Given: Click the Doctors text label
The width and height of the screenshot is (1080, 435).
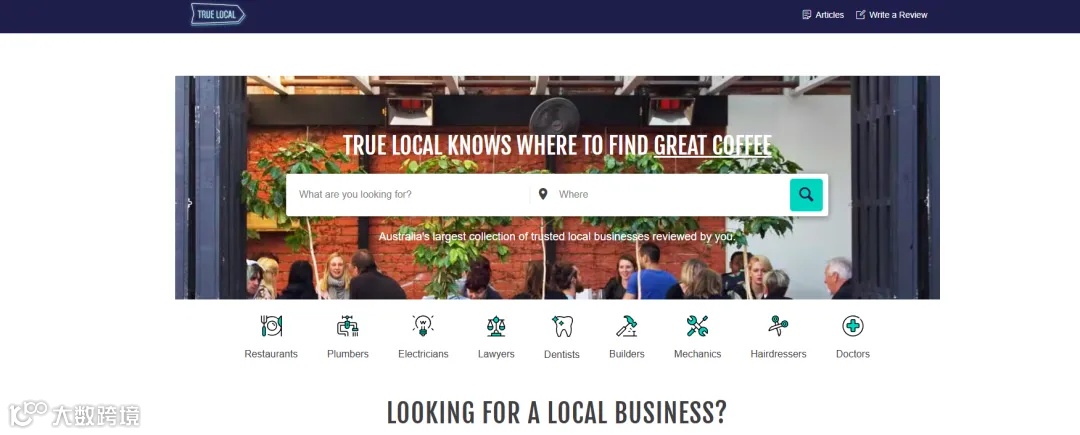Looking at the screenshot, I should pos(853,354).
